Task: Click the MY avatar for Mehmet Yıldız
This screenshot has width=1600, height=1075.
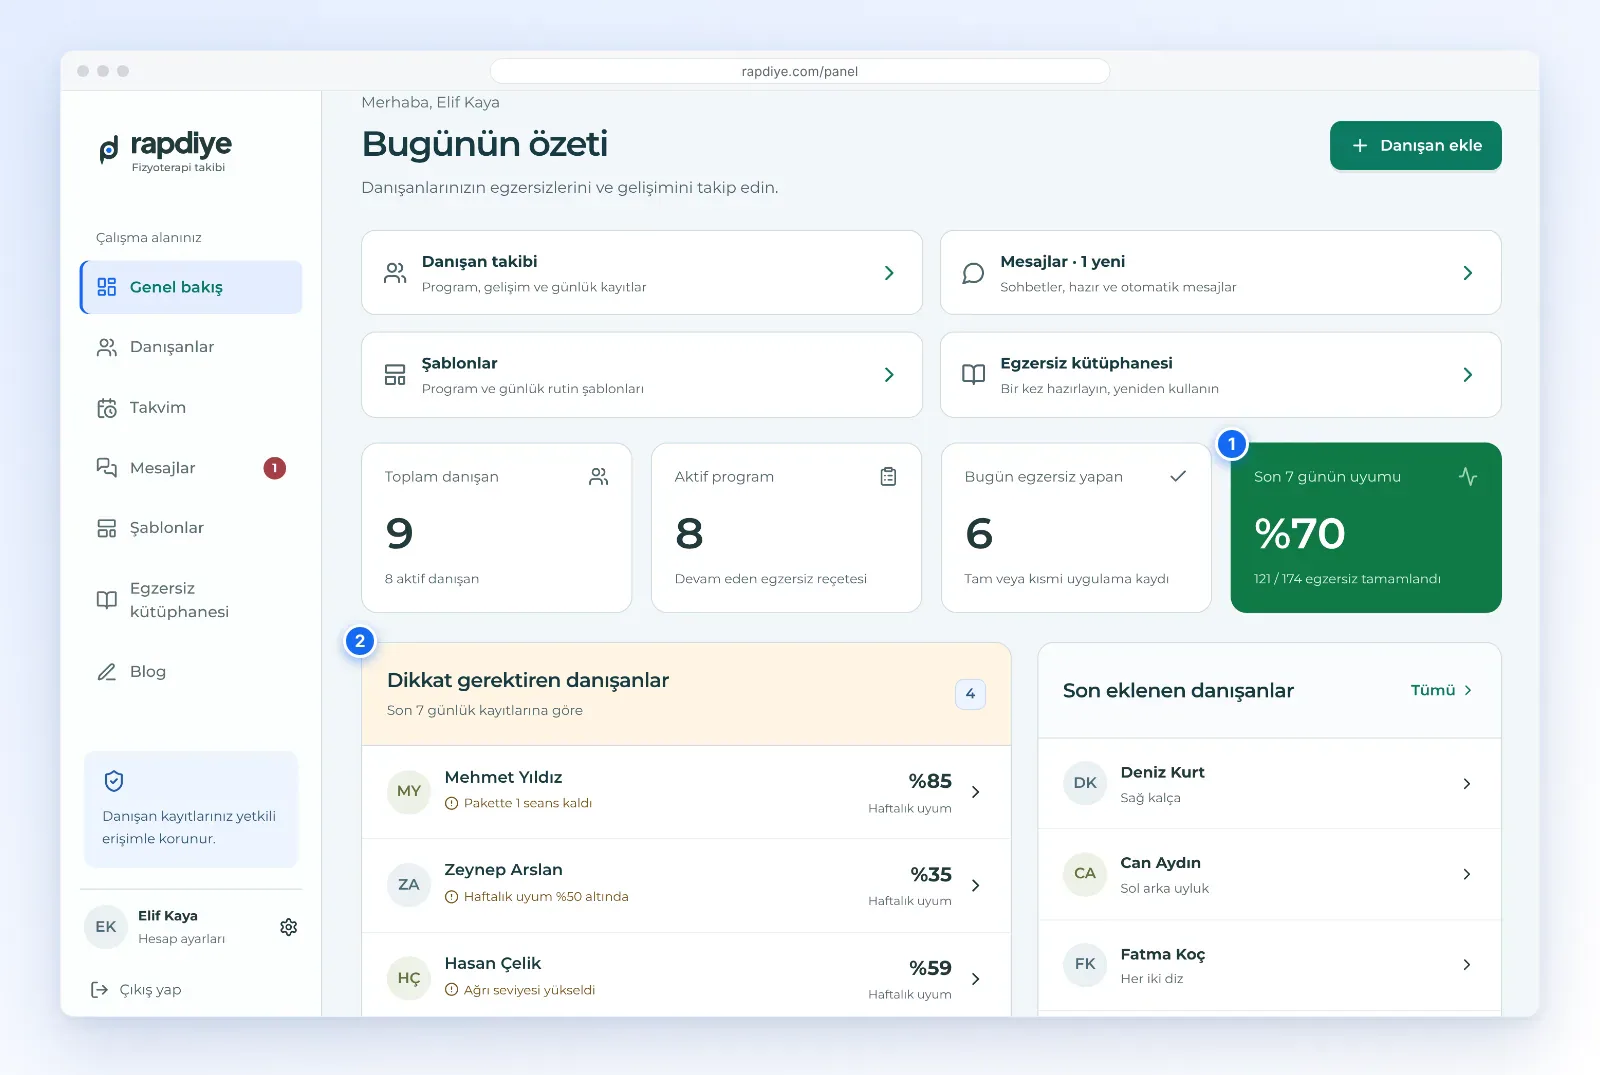Action: [409, 791]
